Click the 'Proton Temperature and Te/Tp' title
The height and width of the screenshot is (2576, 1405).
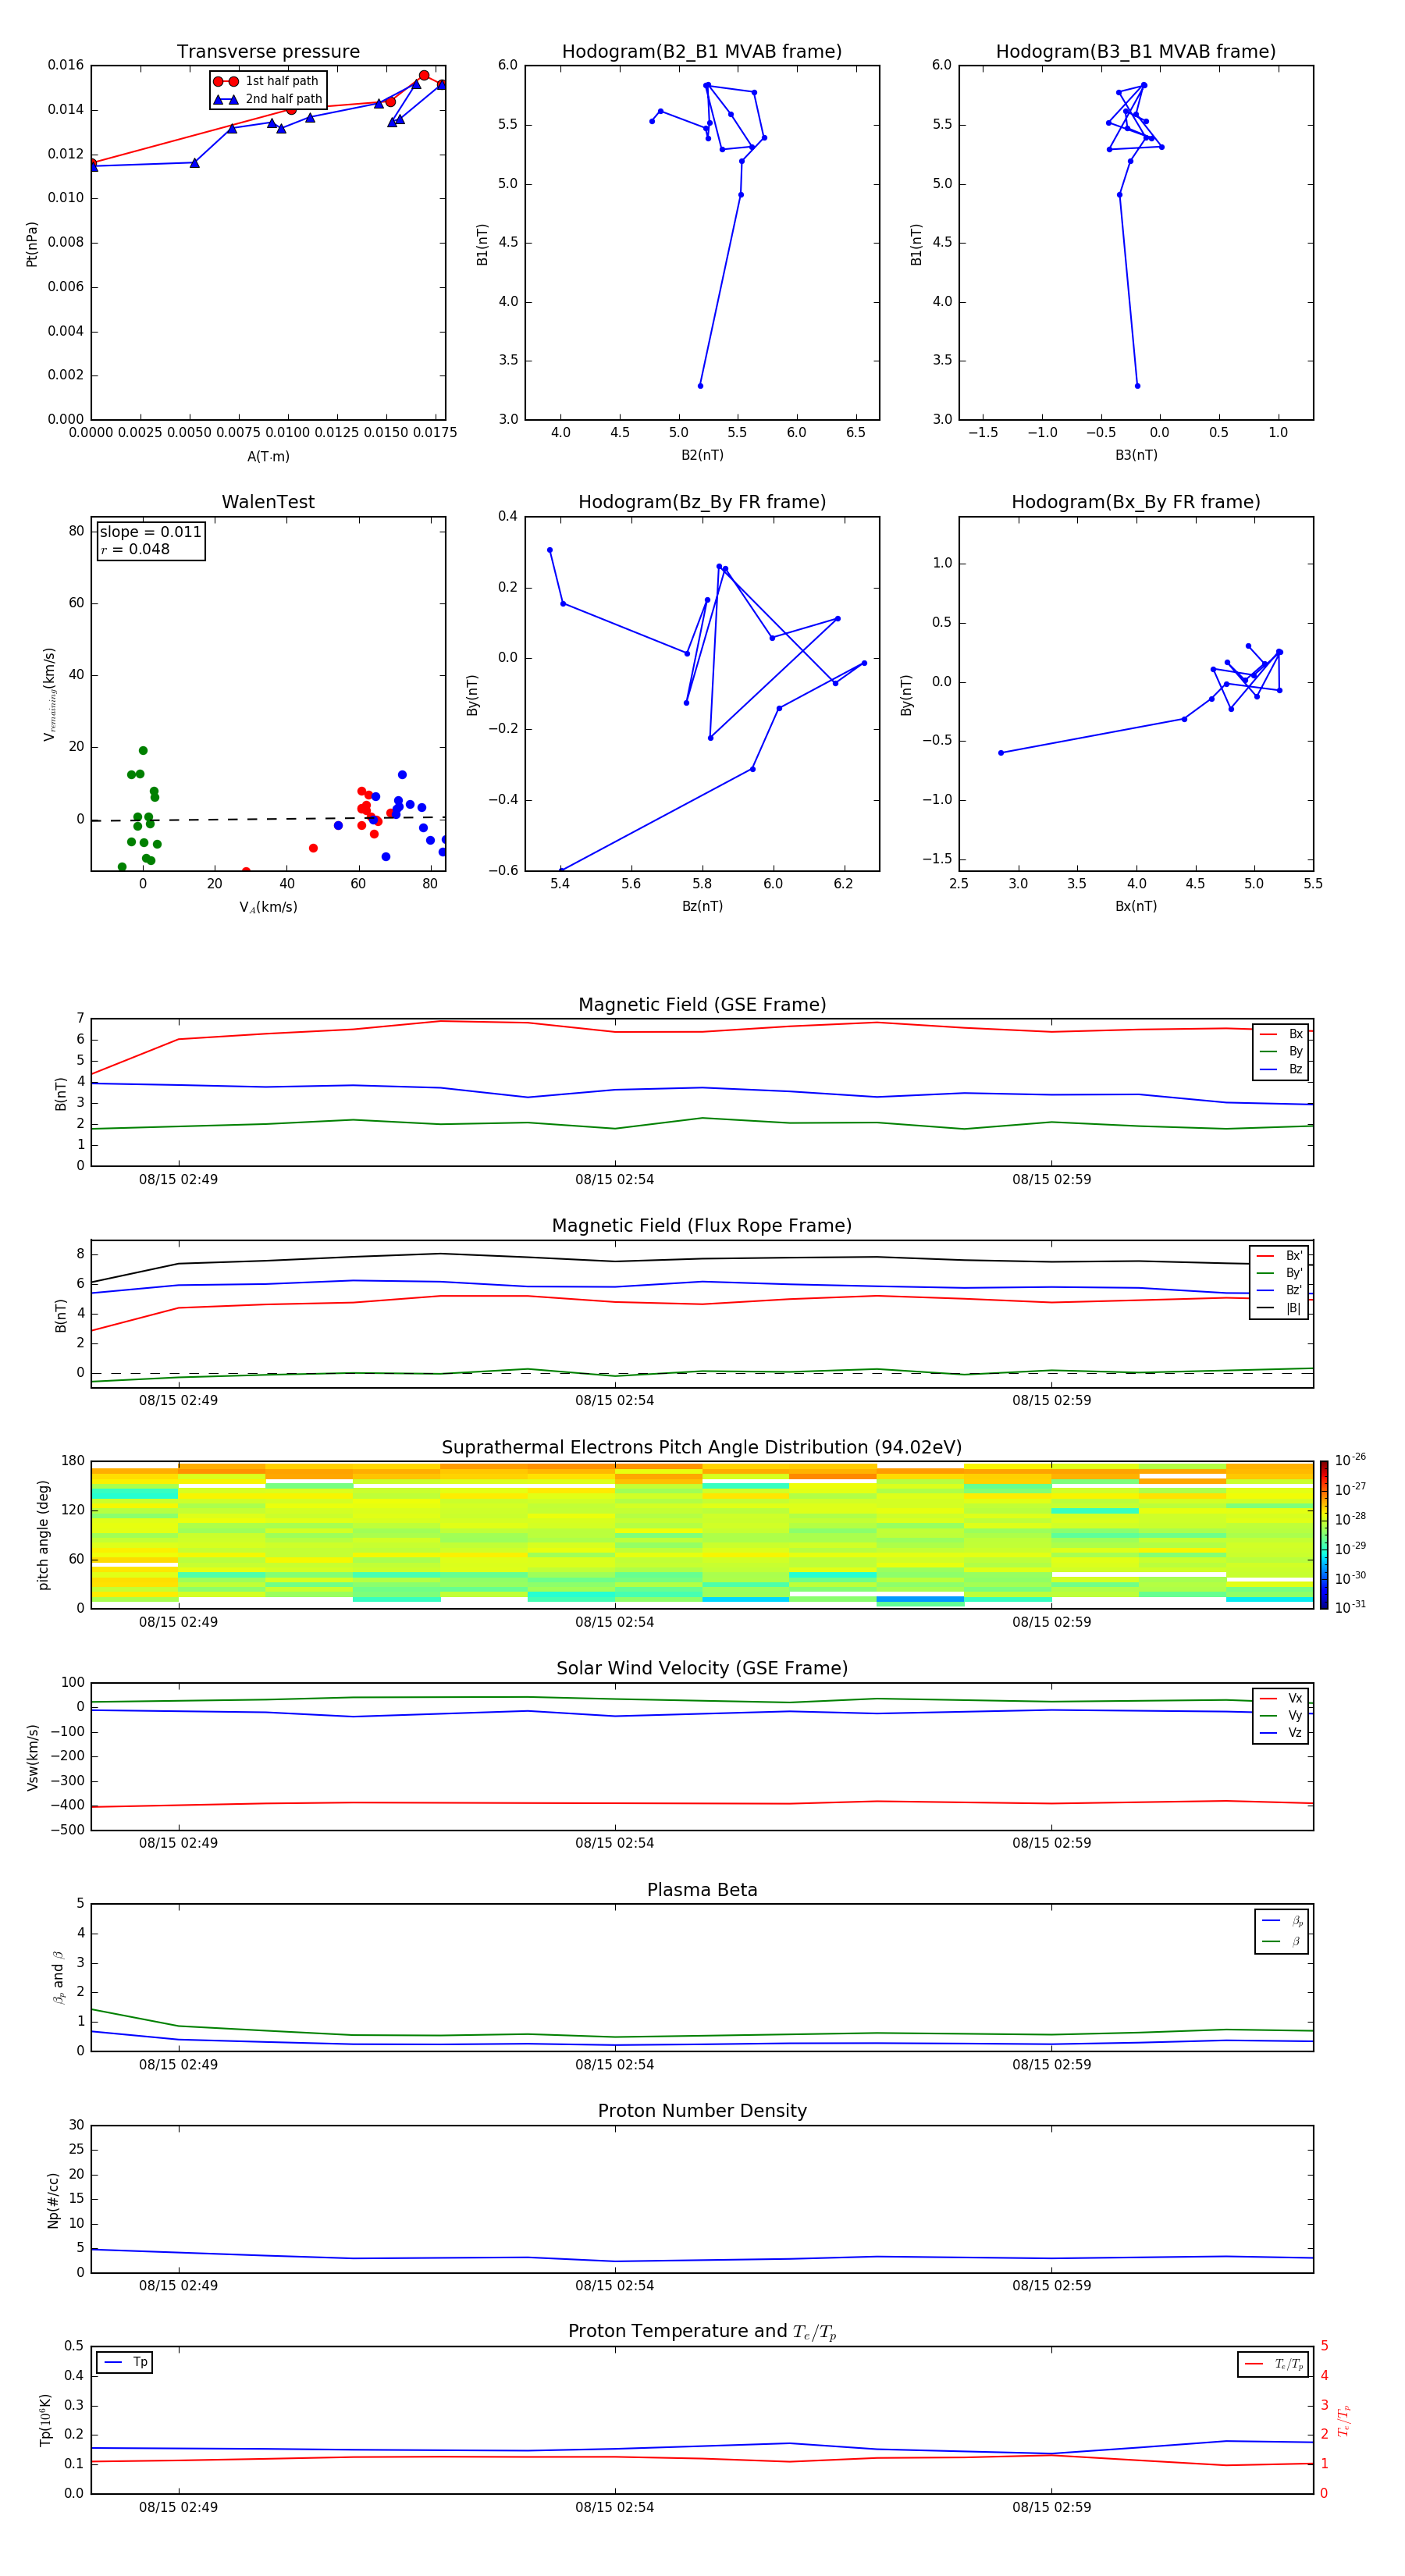point(702,2332)
